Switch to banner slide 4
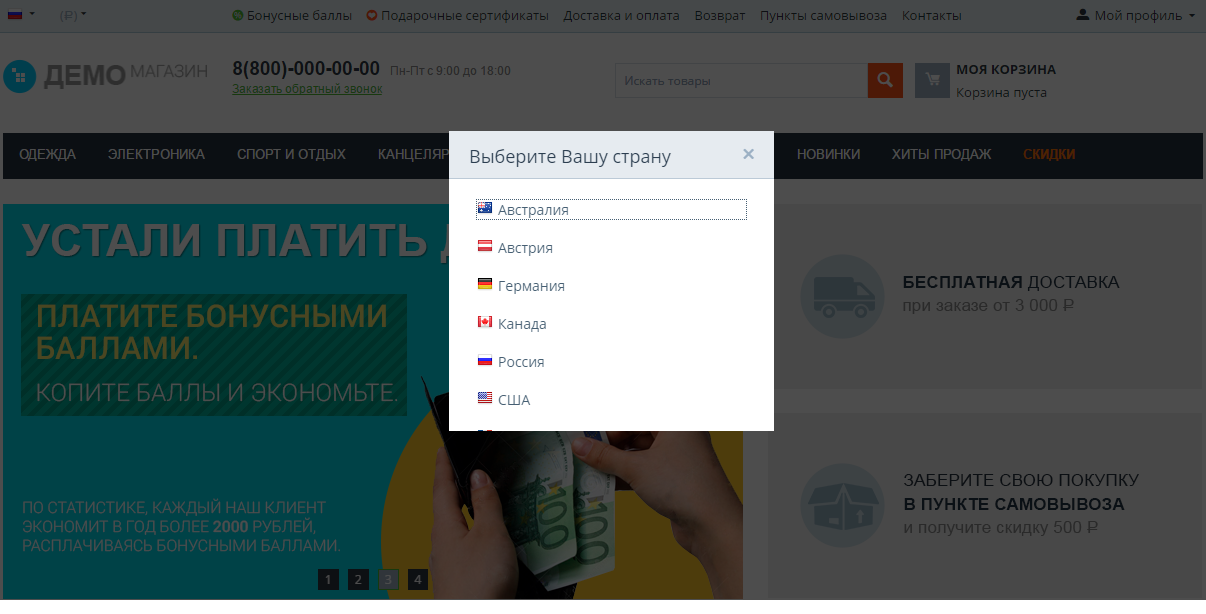The width and height of the screenshot is (1206, 614). tap(418, 579)
